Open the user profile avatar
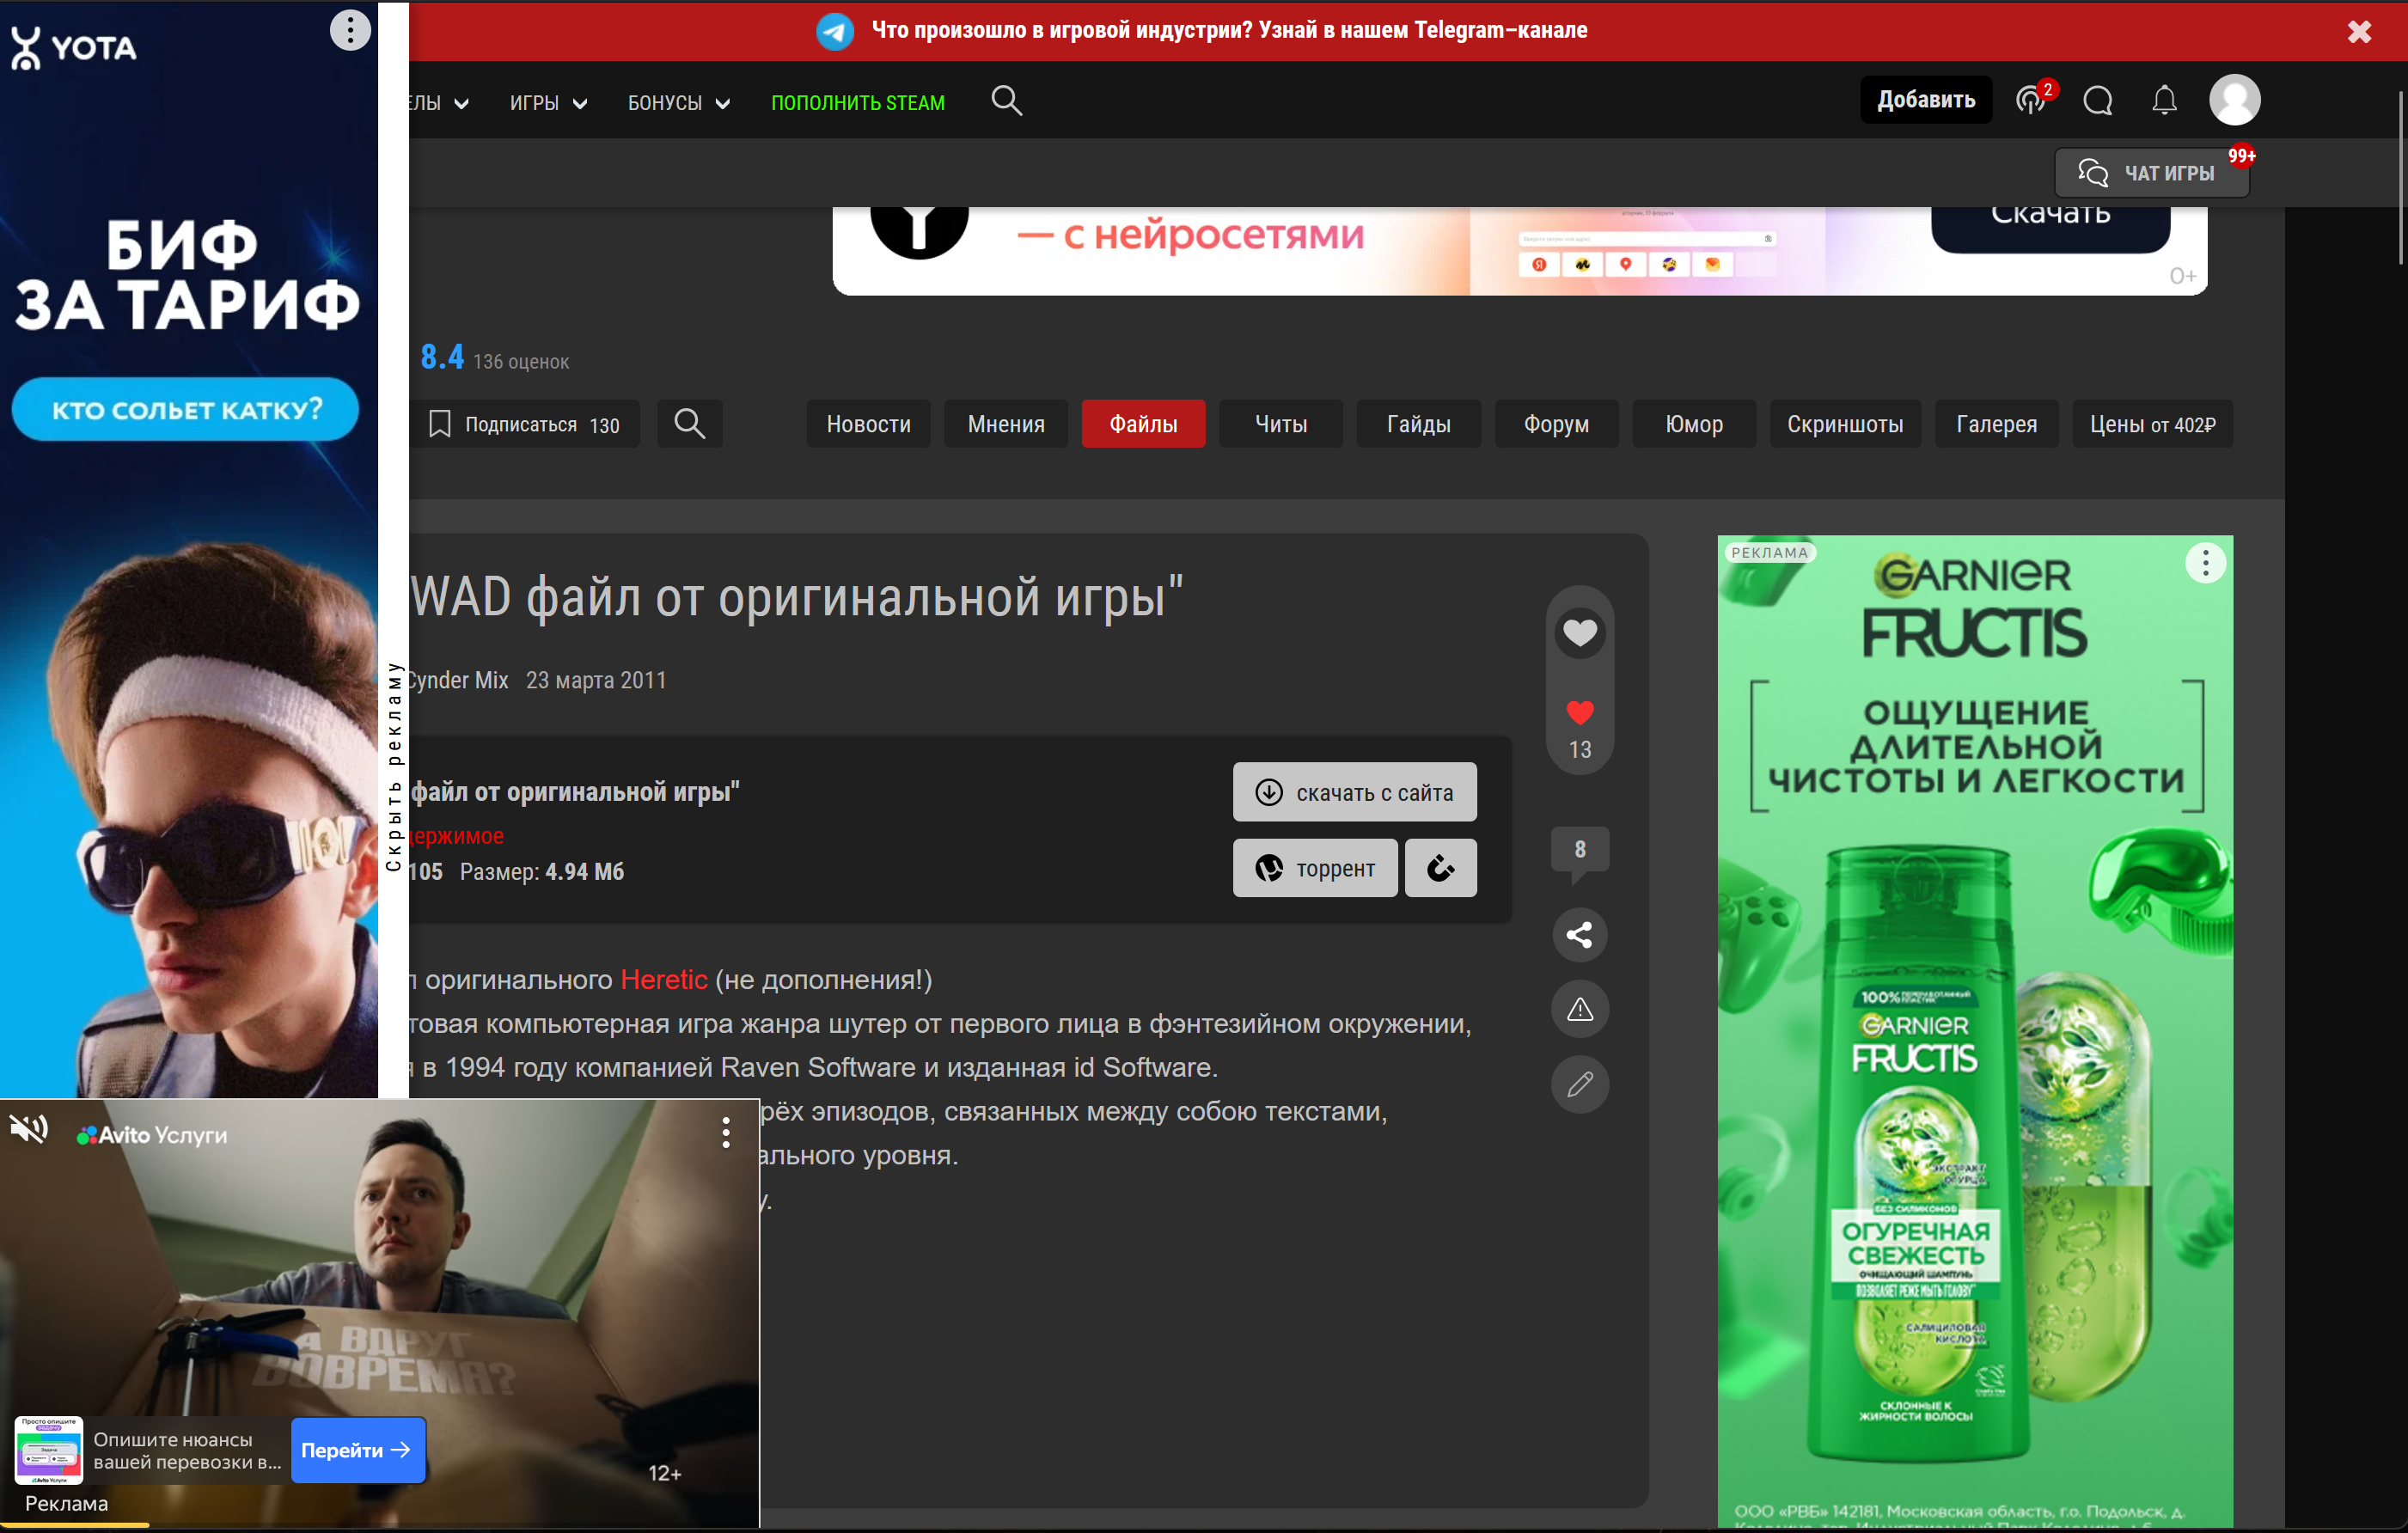The width and height of the screenshot is (2408, 1533). (x=2234, y=100)
